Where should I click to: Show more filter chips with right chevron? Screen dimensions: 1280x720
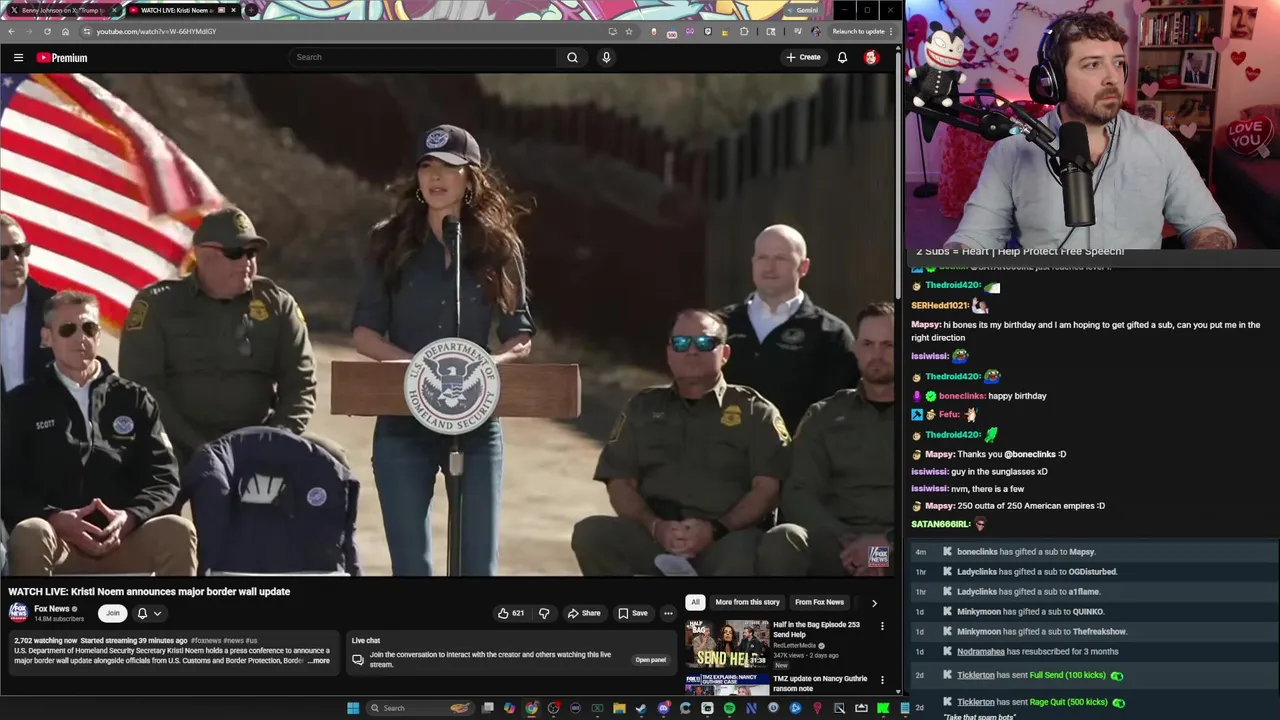pyautogui.click(x=874, y=603)
